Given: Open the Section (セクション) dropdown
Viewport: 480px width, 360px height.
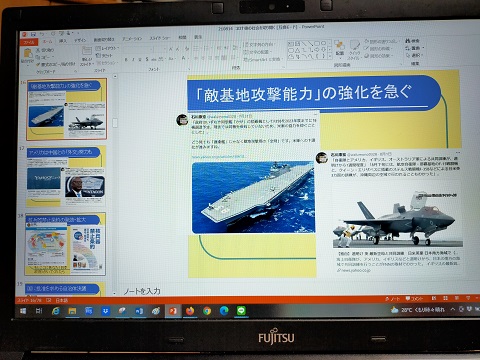Looking at the screenshot, I should 107,63.
